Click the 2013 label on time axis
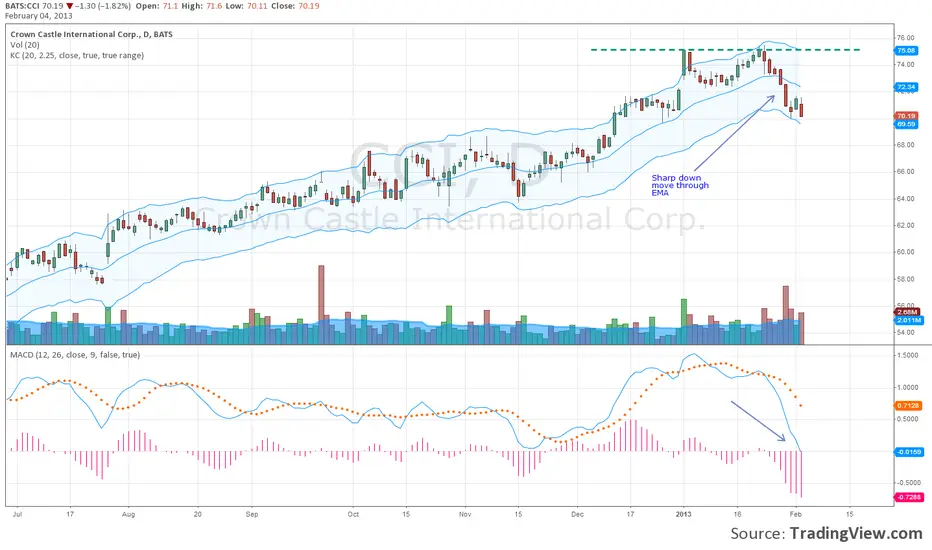This screenshot has height=550, width=932. point(684,514)
